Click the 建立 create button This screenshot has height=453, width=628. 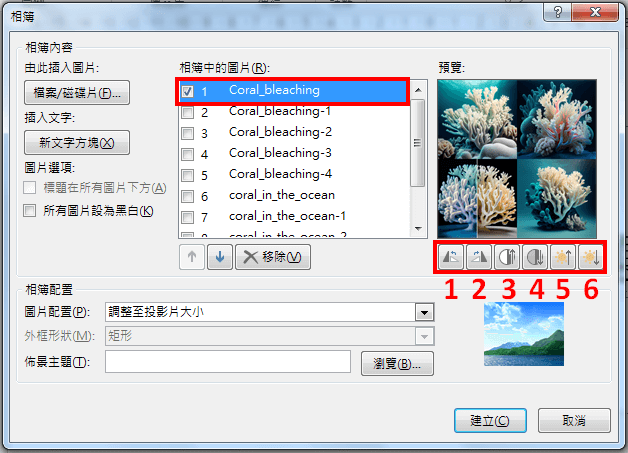pyautogui.click(x=490, y=421)
